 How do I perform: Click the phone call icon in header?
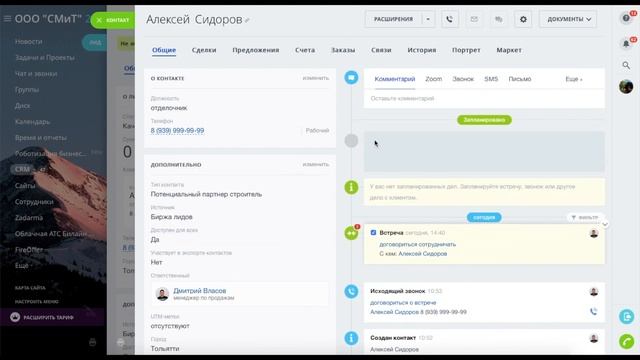[x=449, y=19]
